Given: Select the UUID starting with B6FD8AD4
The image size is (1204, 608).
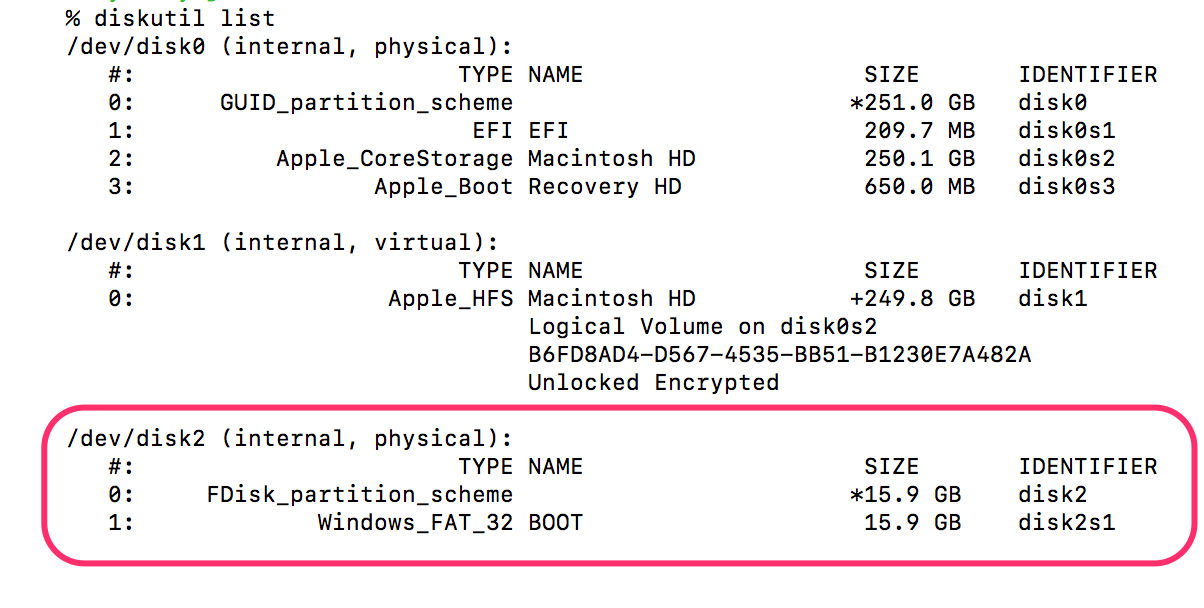Looking at the screenshot, I should [x=779, y=354].
